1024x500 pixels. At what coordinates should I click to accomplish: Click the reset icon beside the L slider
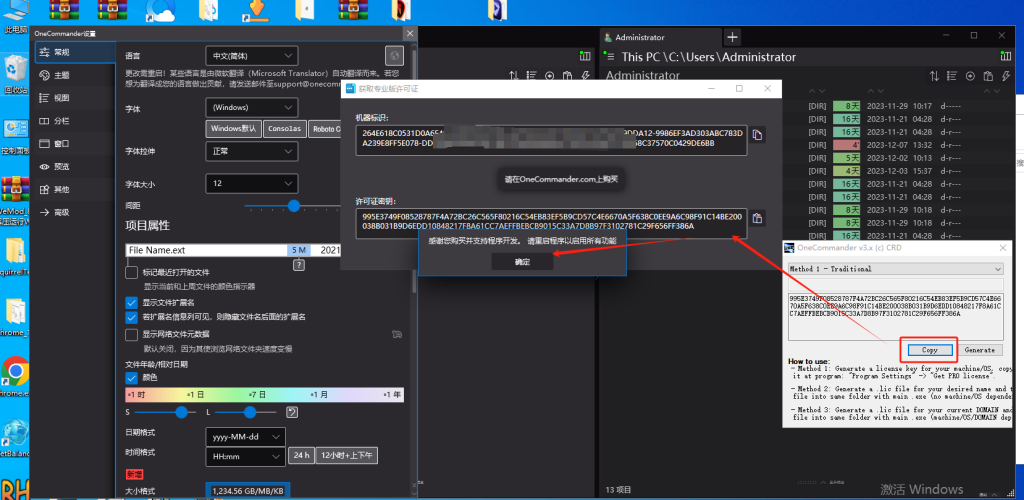pos(292,412)
